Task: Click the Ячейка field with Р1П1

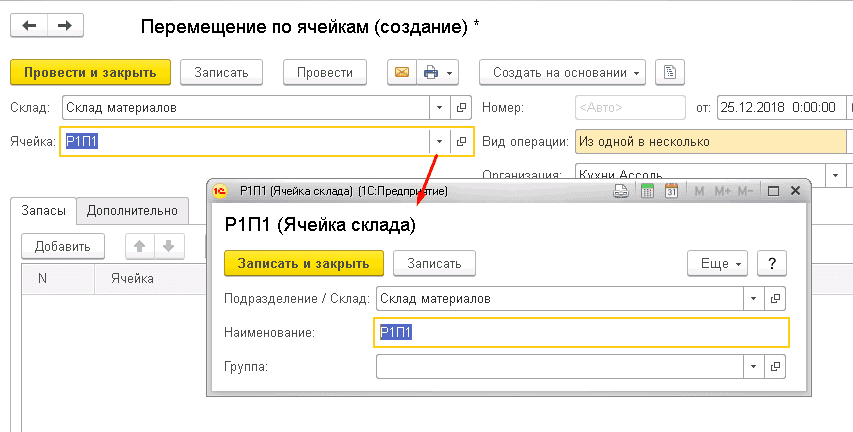Action: tap(245, 141)
